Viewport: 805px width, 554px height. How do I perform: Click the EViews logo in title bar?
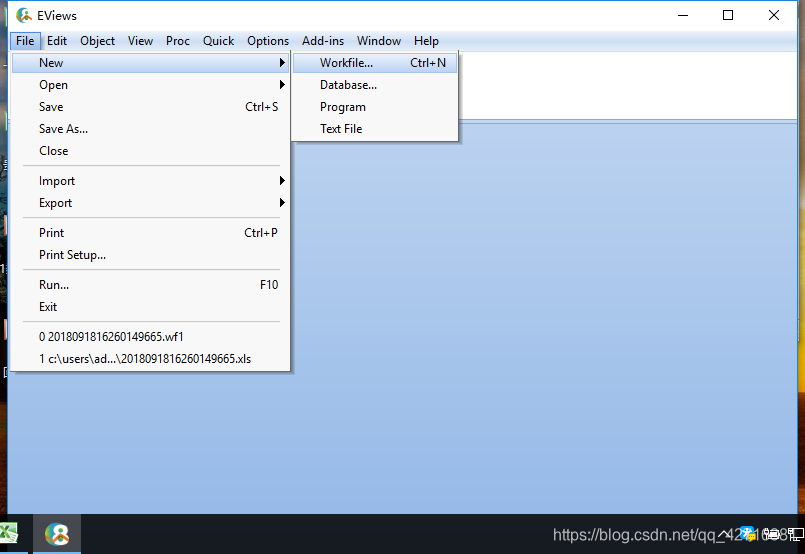point(24,15)
